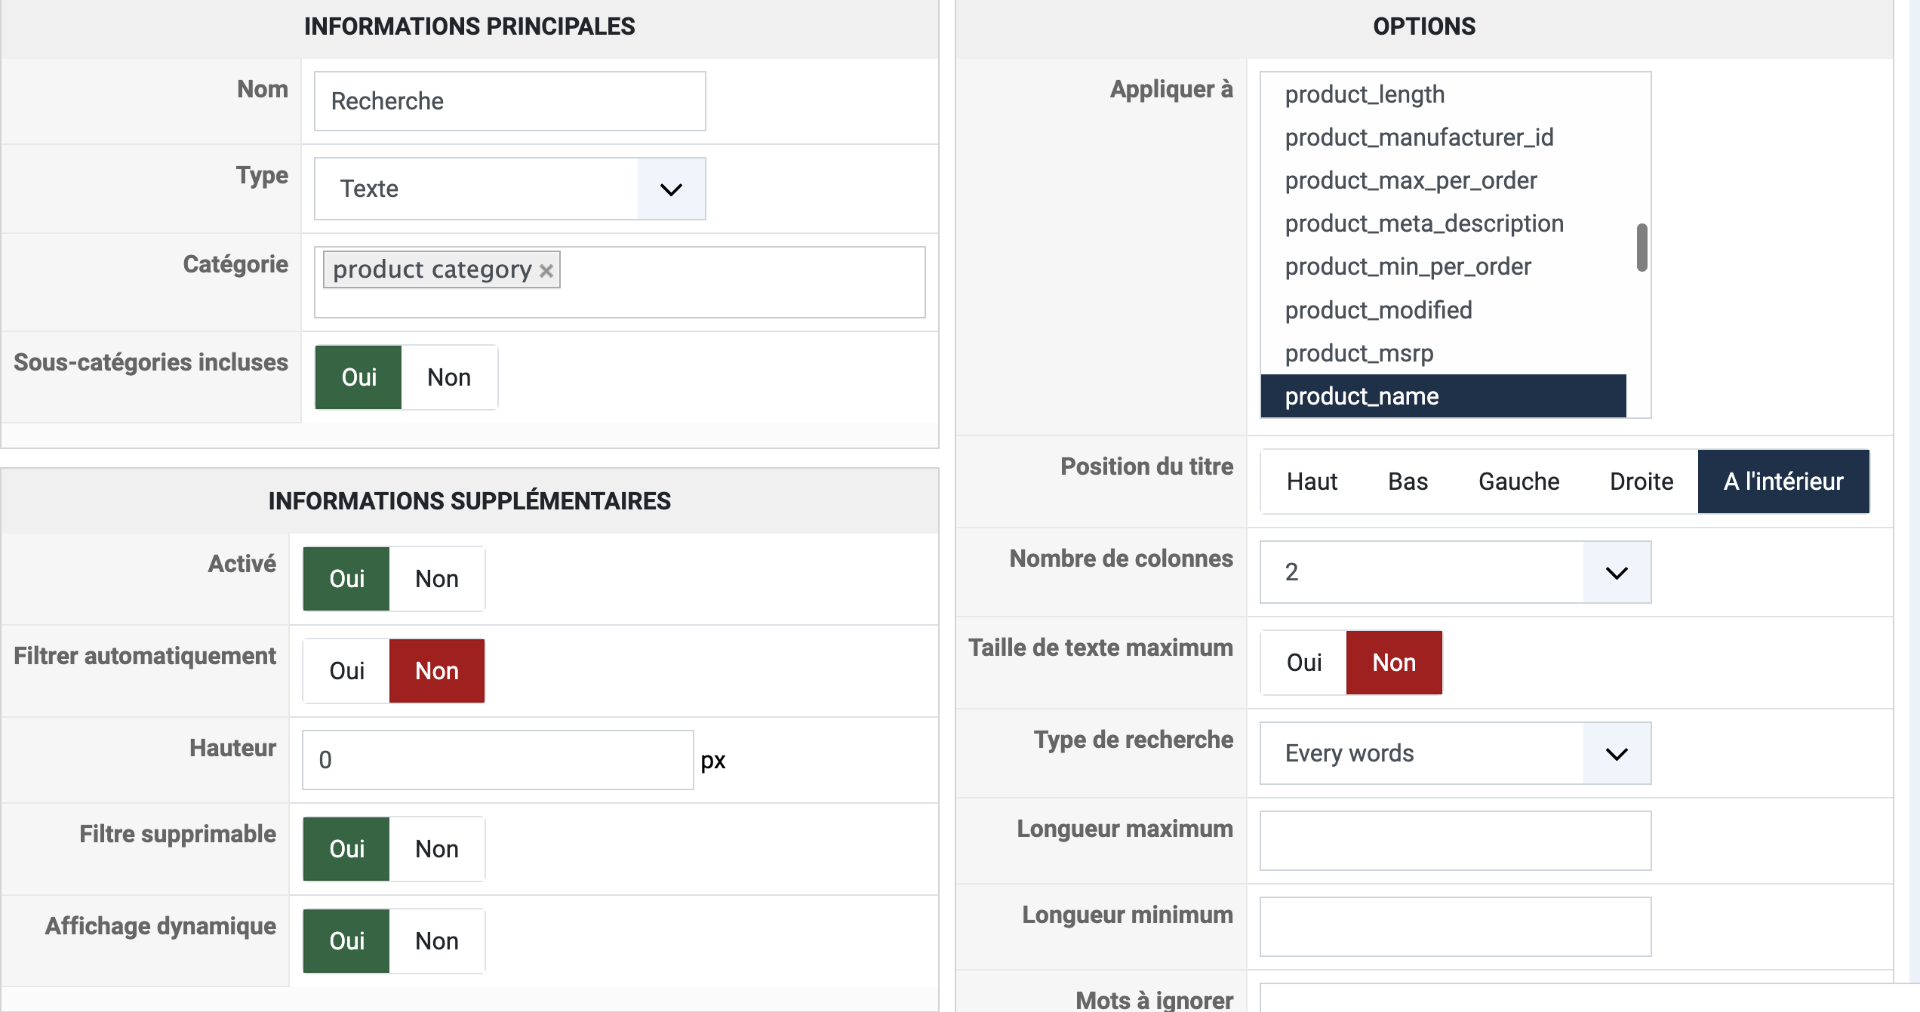The height and width of the screenshot is (1012, 1920).
Task: Turn on Taille de texte maximum
Action: coord(1304,663)
